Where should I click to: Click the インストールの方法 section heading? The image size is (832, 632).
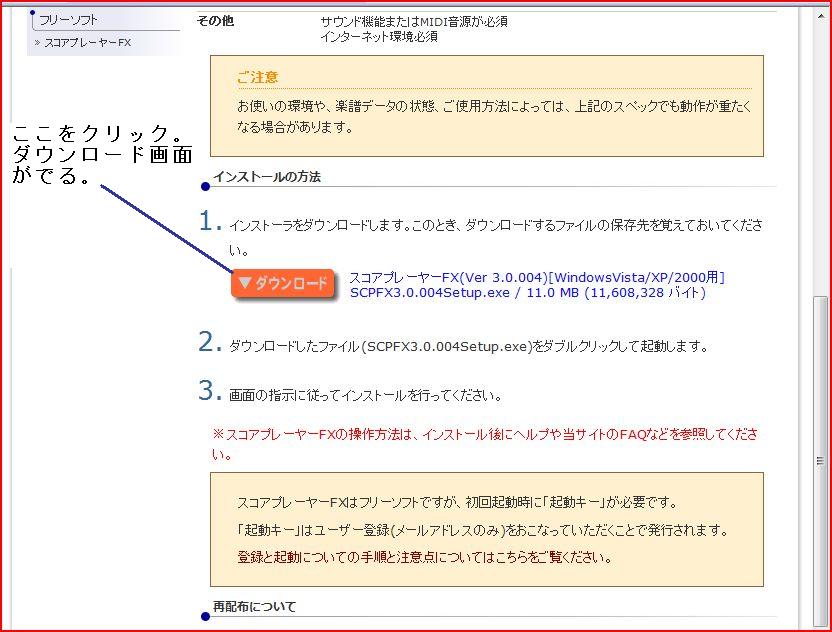click(x=267, y=177)
